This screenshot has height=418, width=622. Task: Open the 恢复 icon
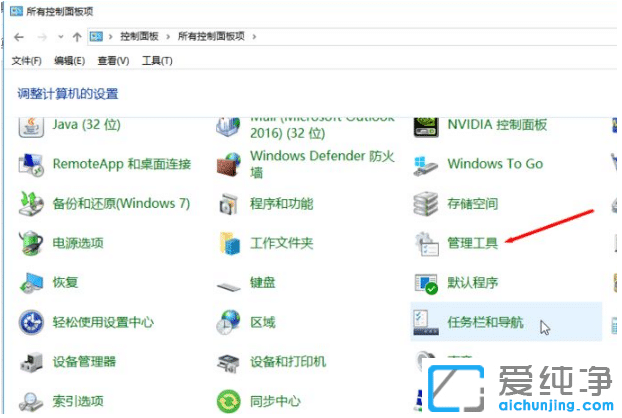(31, 283)
